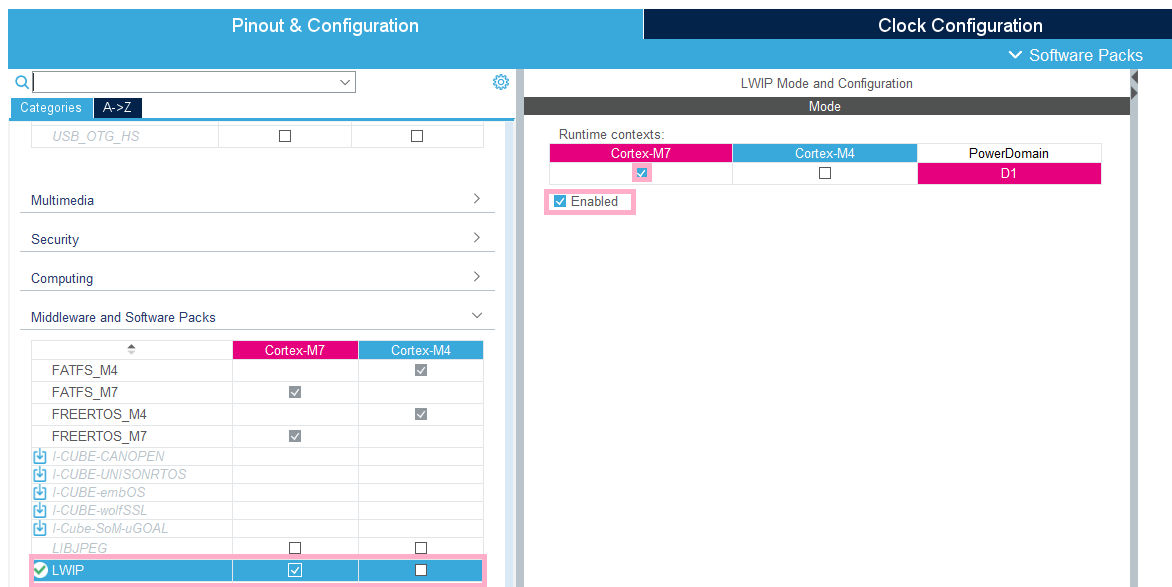Toggle LIBJPEG Cortex-M4 checkbox
The image size is (1172, 587).
[421, 548]
